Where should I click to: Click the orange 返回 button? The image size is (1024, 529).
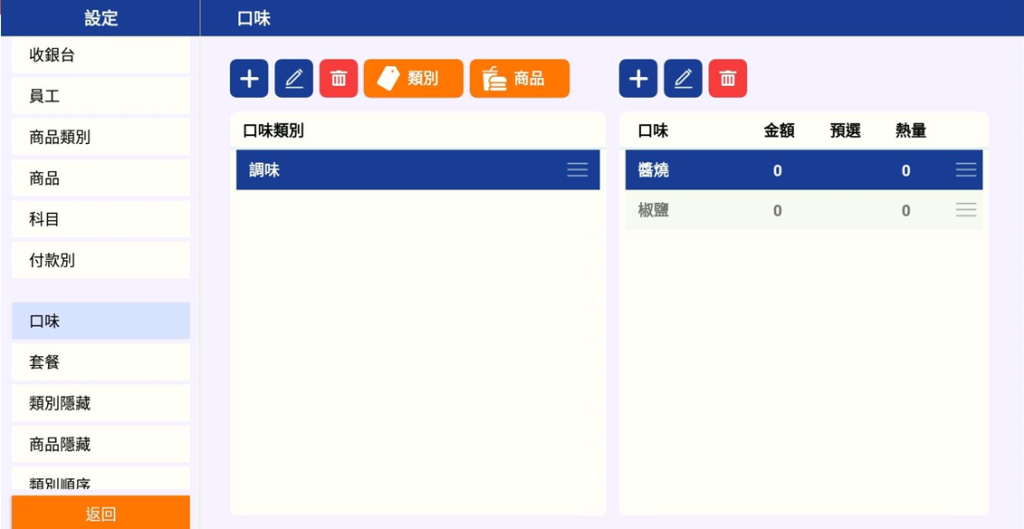(x=101, y=513)
